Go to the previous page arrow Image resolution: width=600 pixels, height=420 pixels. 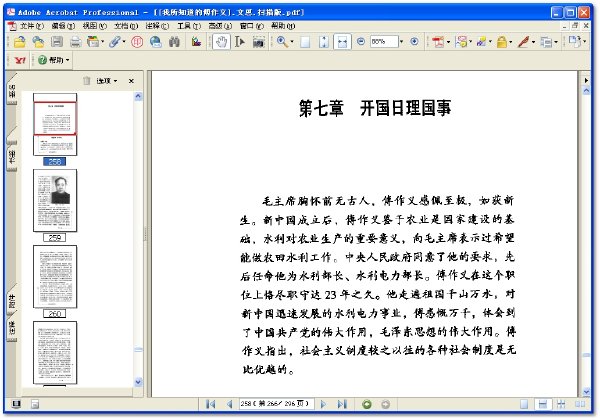coord(229,404)
